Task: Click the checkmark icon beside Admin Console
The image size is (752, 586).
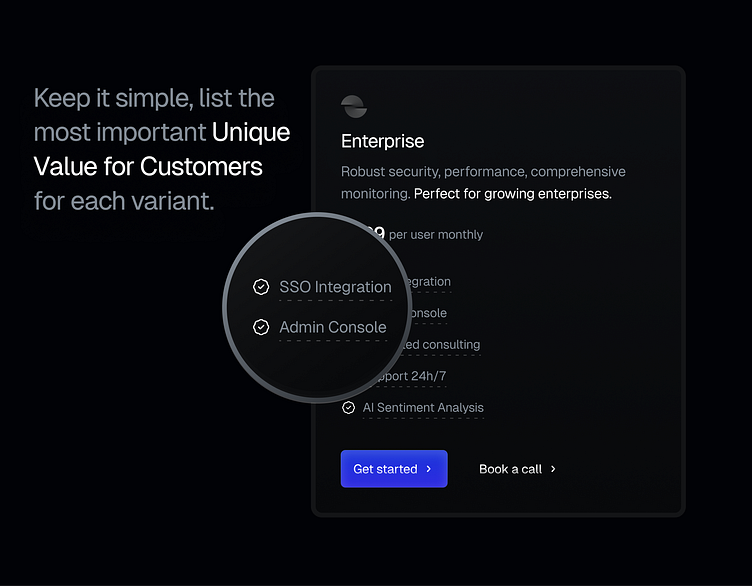Action: pyautogui.click(x=261, y=327)
